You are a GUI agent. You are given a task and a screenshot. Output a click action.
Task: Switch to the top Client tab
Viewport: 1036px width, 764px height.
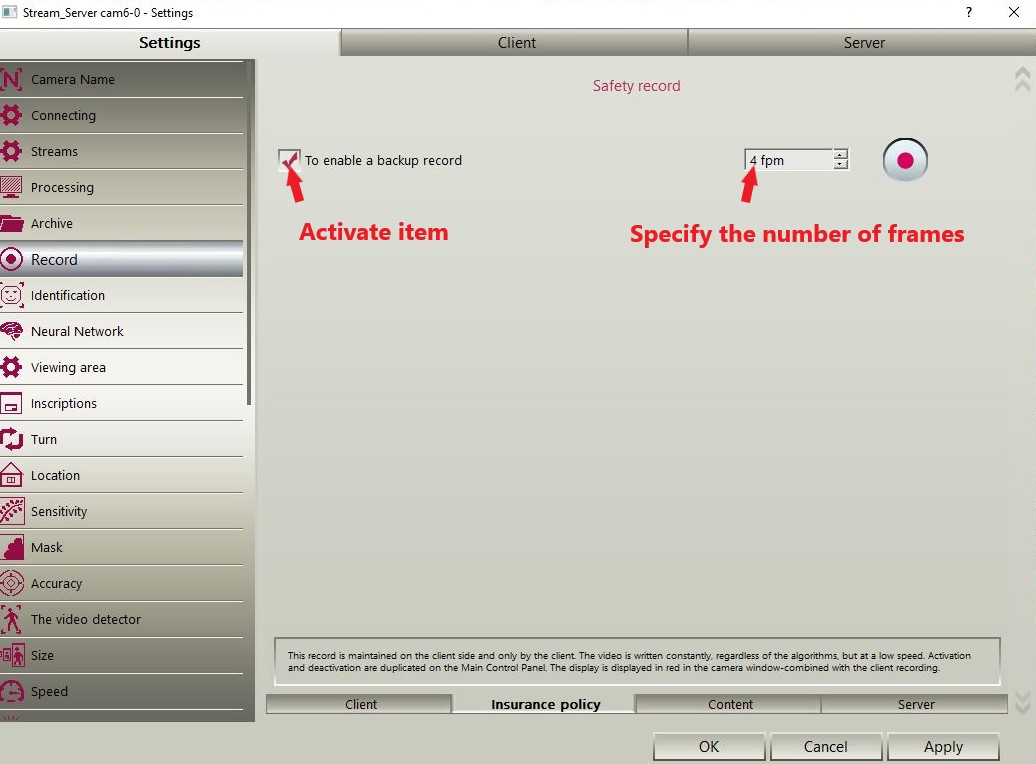click(x=516, y=43)
